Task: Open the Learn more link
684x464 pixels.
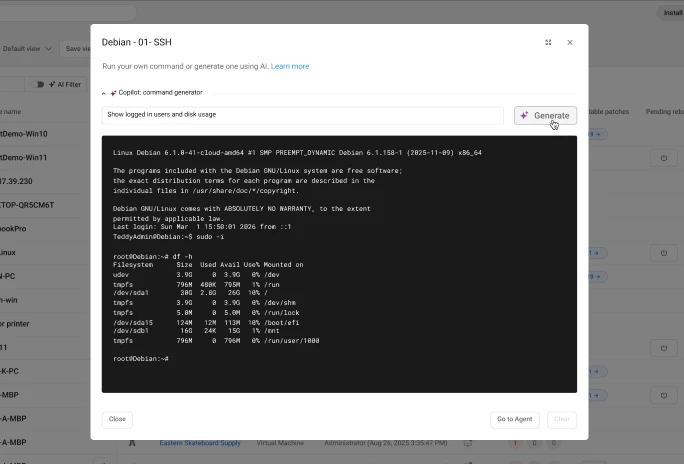Action: tap(290, 66)
